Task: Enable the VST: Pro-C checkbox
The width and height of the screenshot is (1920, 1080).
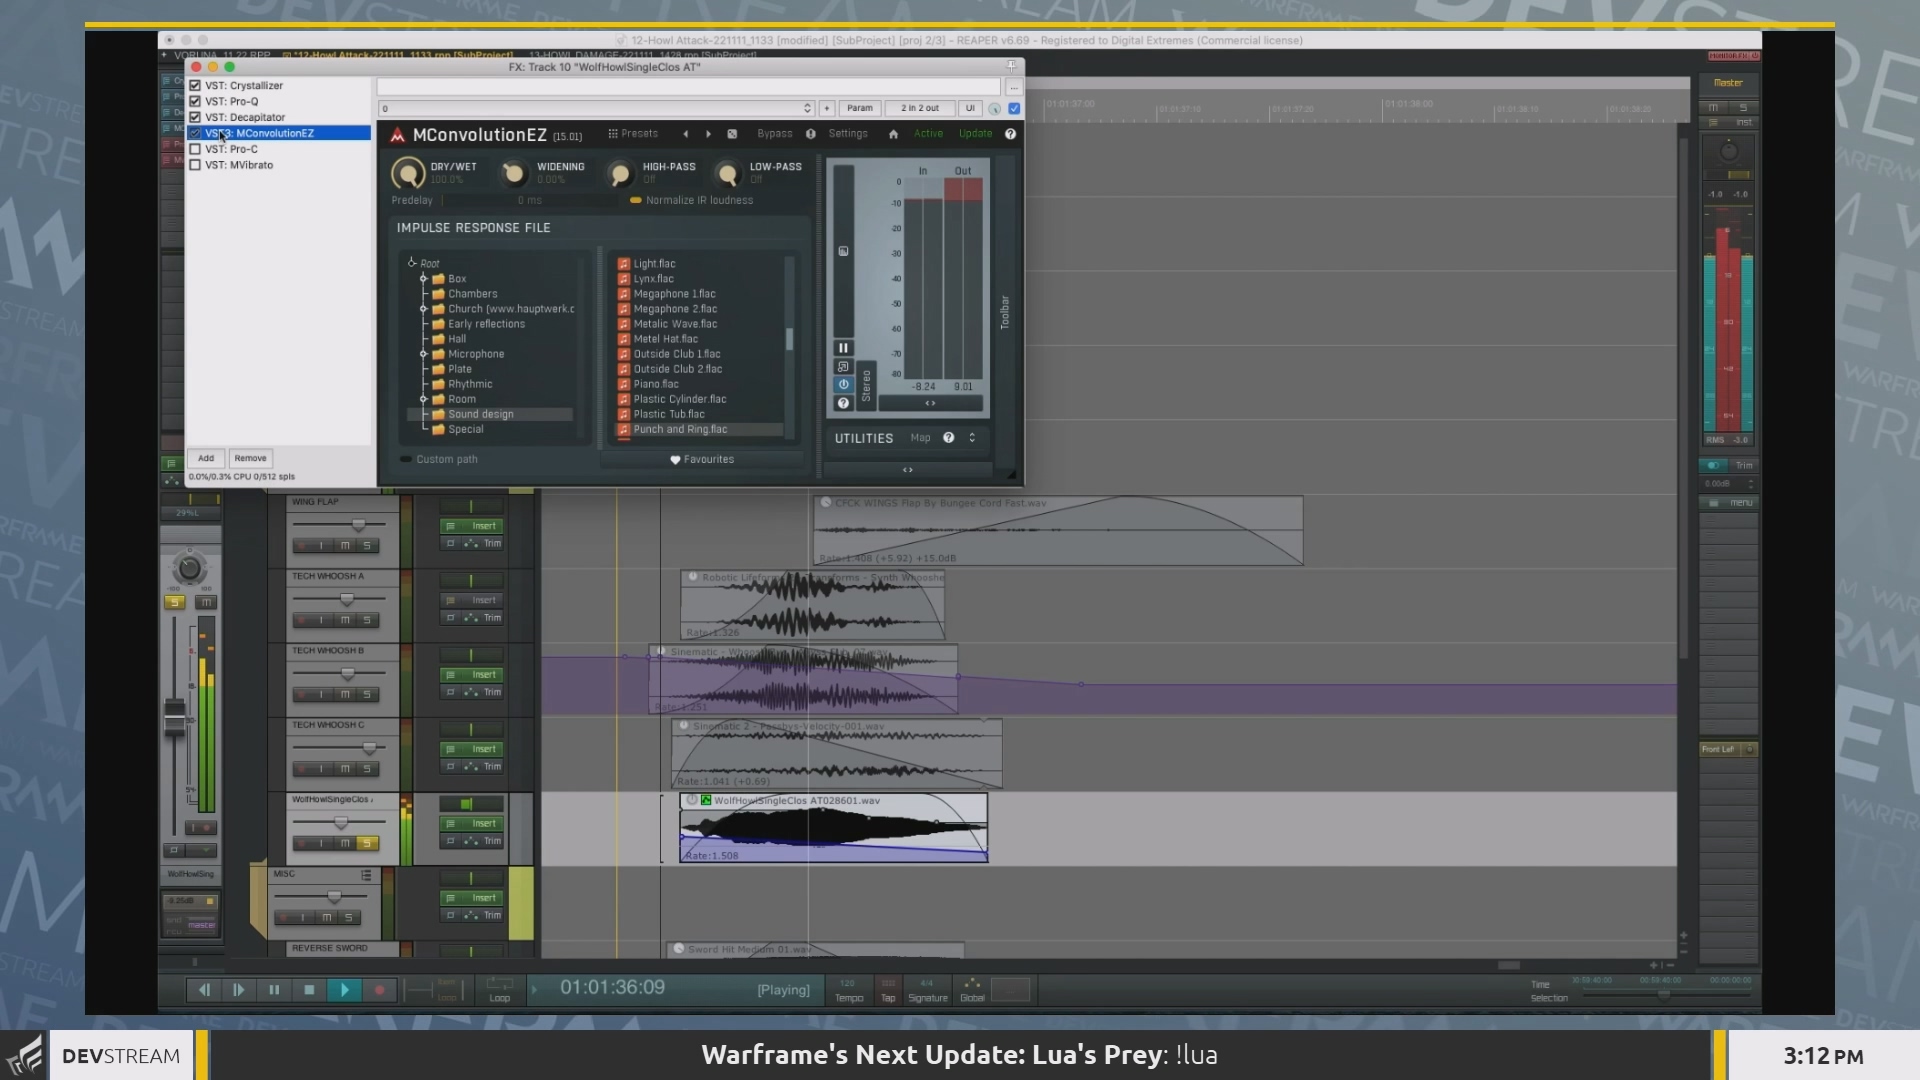Action: 195,149
